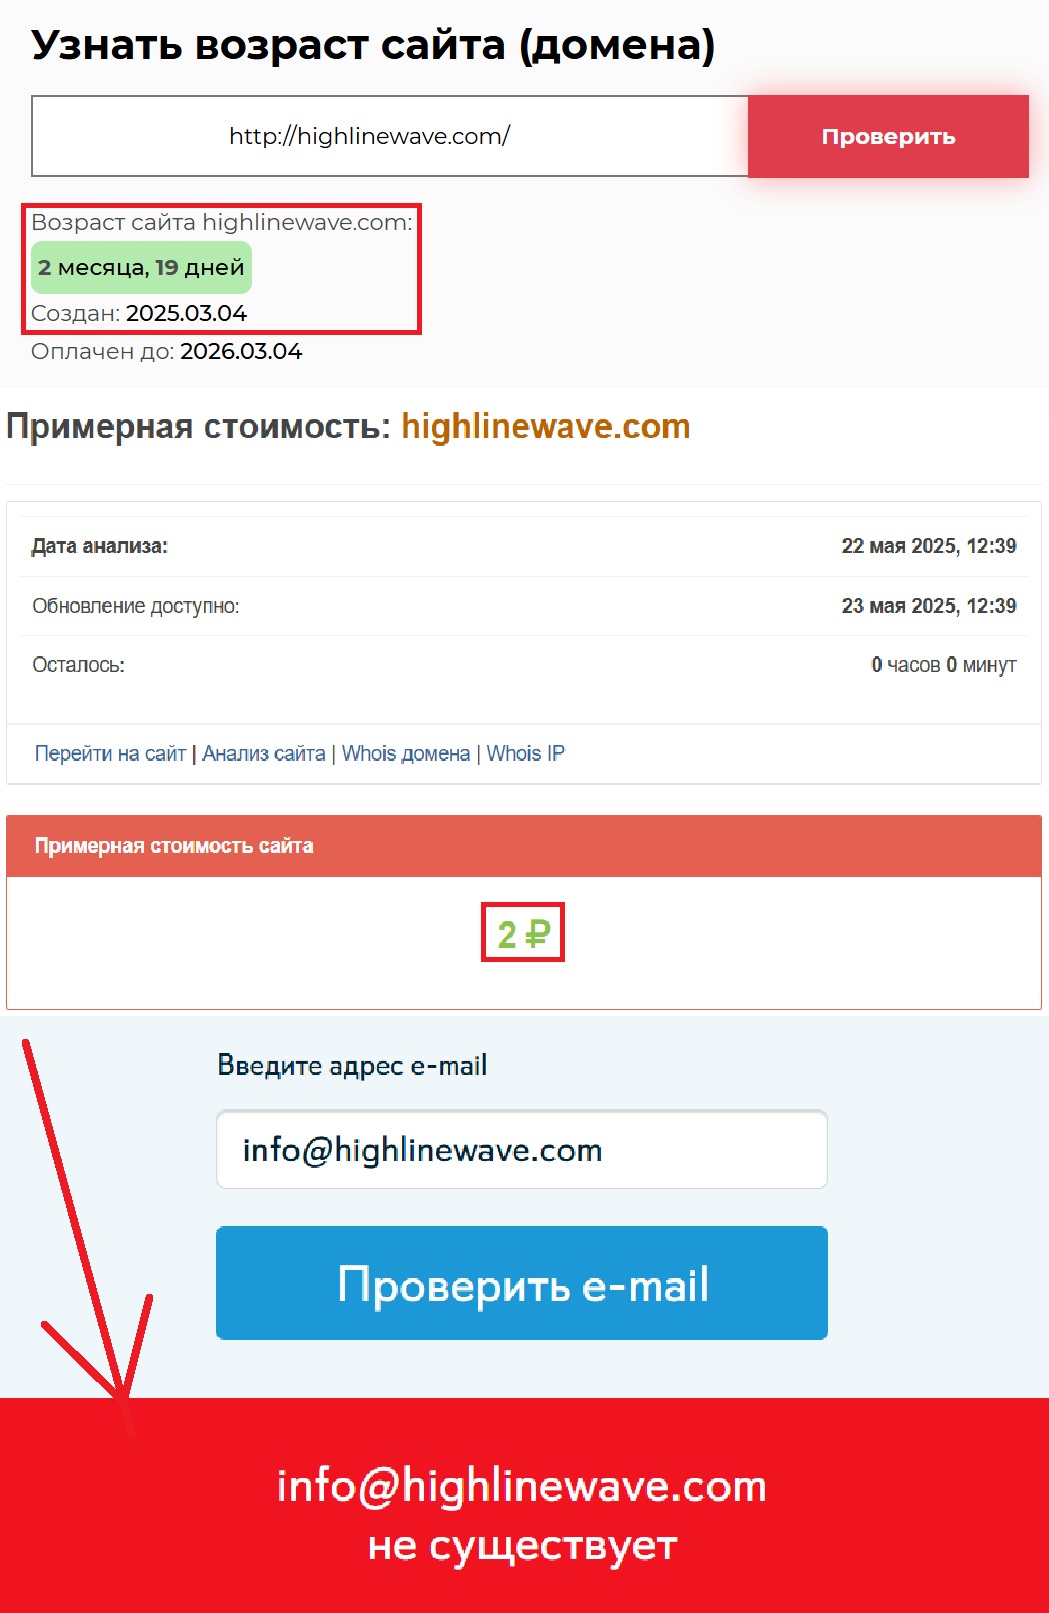
Task: Open the Анализ сайта link
Action: click(x=264, y=753)
